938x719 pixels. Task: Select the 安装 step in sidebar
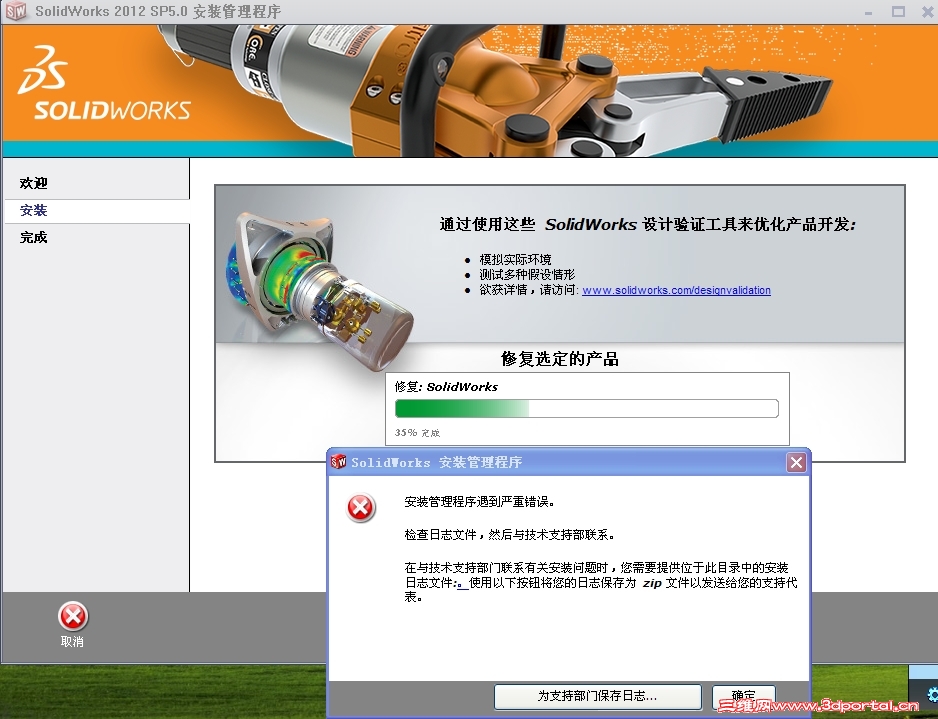(34, 210)
